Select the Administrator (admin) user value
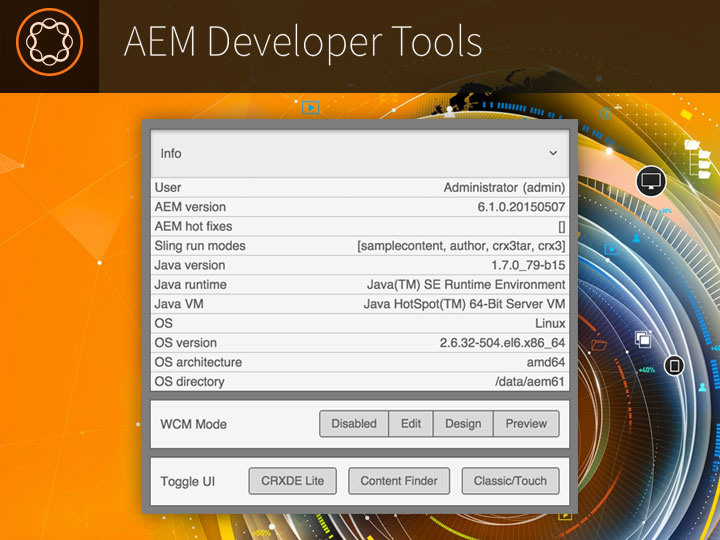This screenshot has width=720, height=540. point(504,187)
